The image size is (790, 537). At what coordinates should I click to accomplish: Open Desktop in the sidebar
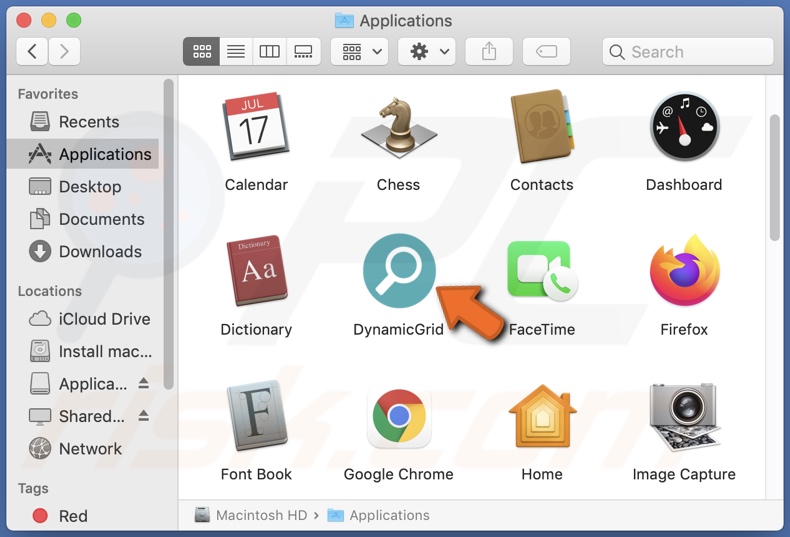coord(83,186)
